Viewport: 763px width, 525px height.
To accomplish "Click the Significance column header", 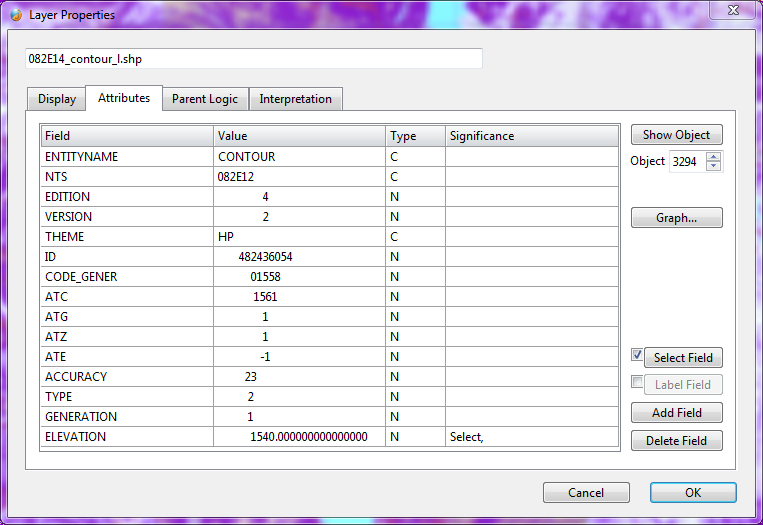I will (x=531, y=135).
